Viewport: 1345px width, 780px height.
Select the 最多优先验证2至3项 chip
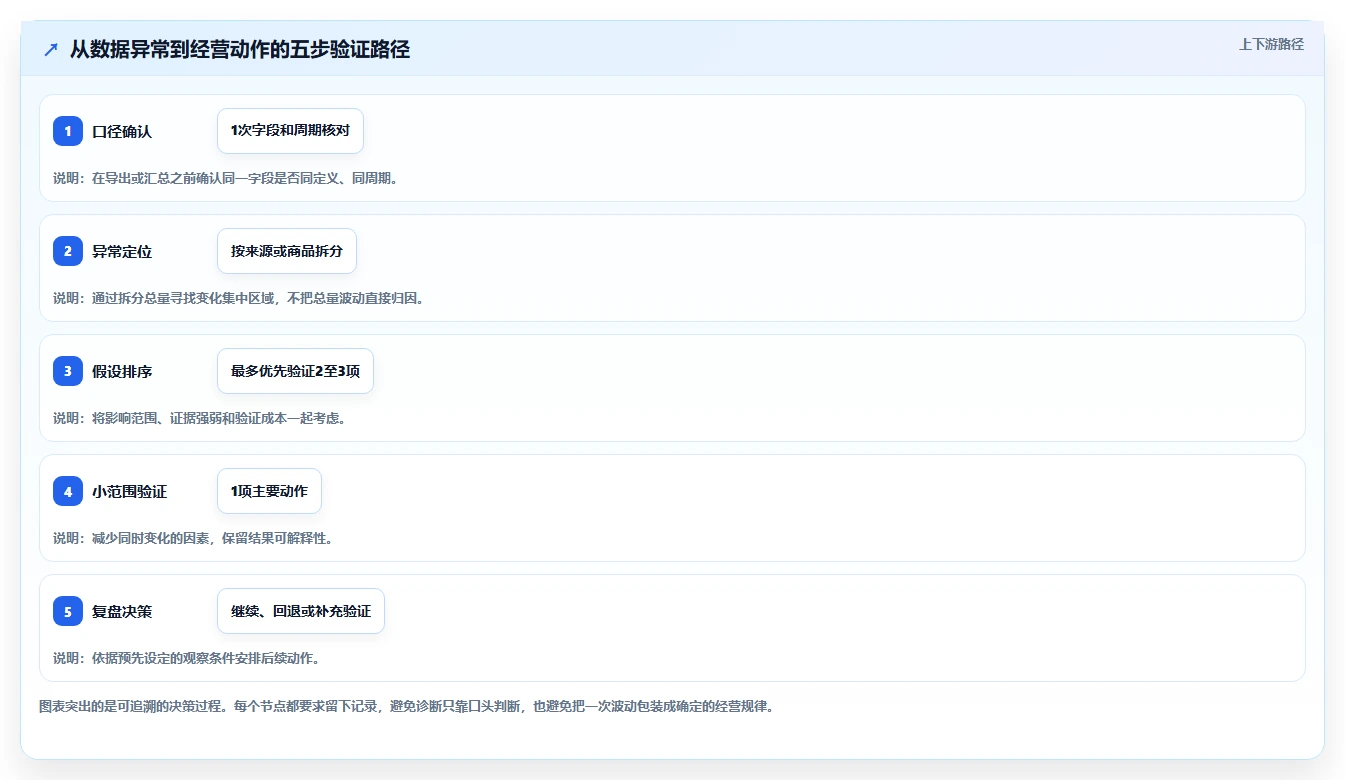coord(295,371)
